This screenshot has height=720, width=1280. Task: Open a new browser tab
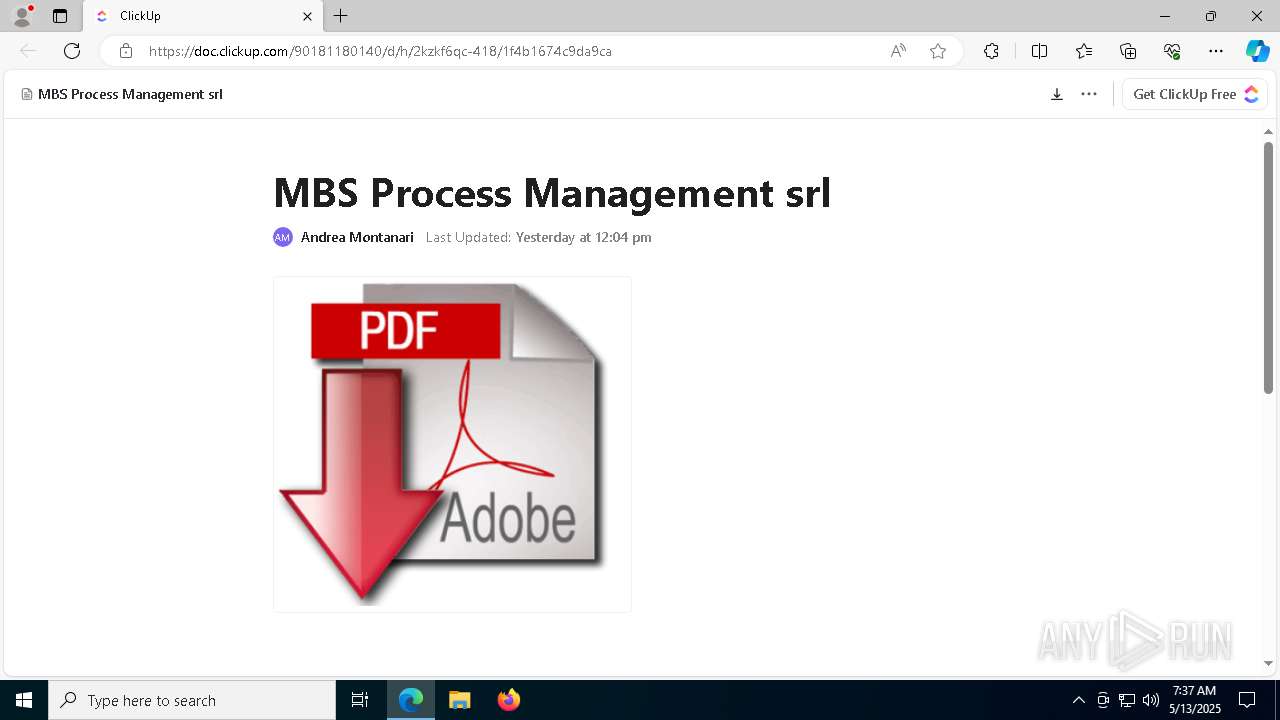click(x=341, y=16)
